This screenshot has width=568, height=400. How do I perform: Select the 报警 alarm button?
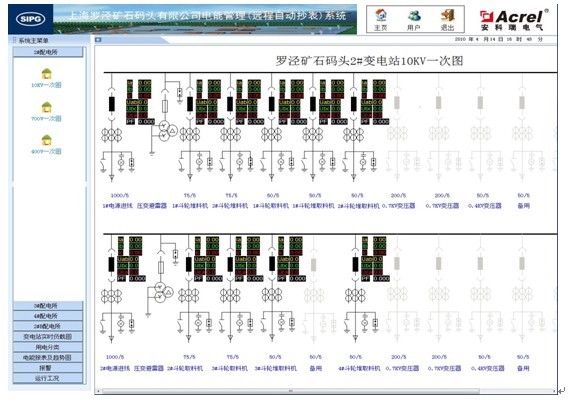pos(48,368)
